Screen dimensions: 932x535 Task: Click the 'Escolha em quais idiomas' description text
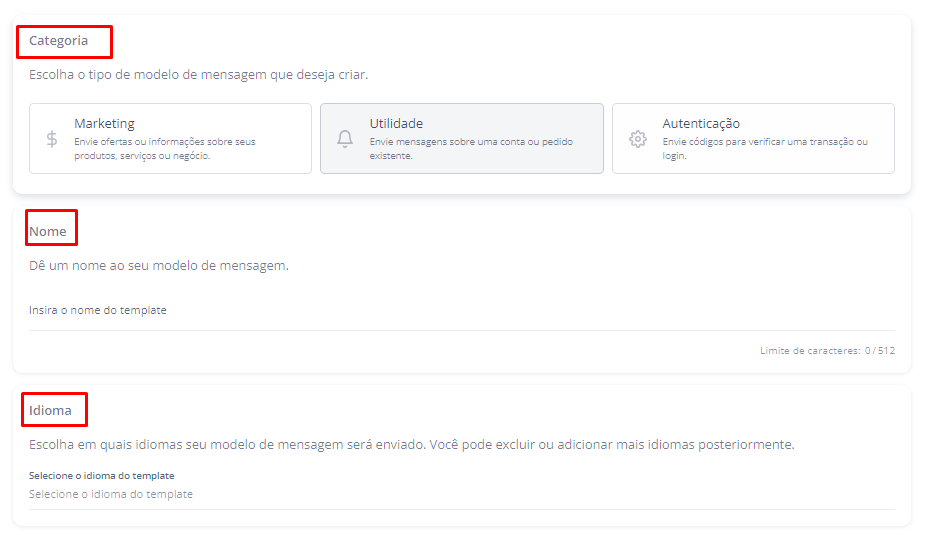411,445
